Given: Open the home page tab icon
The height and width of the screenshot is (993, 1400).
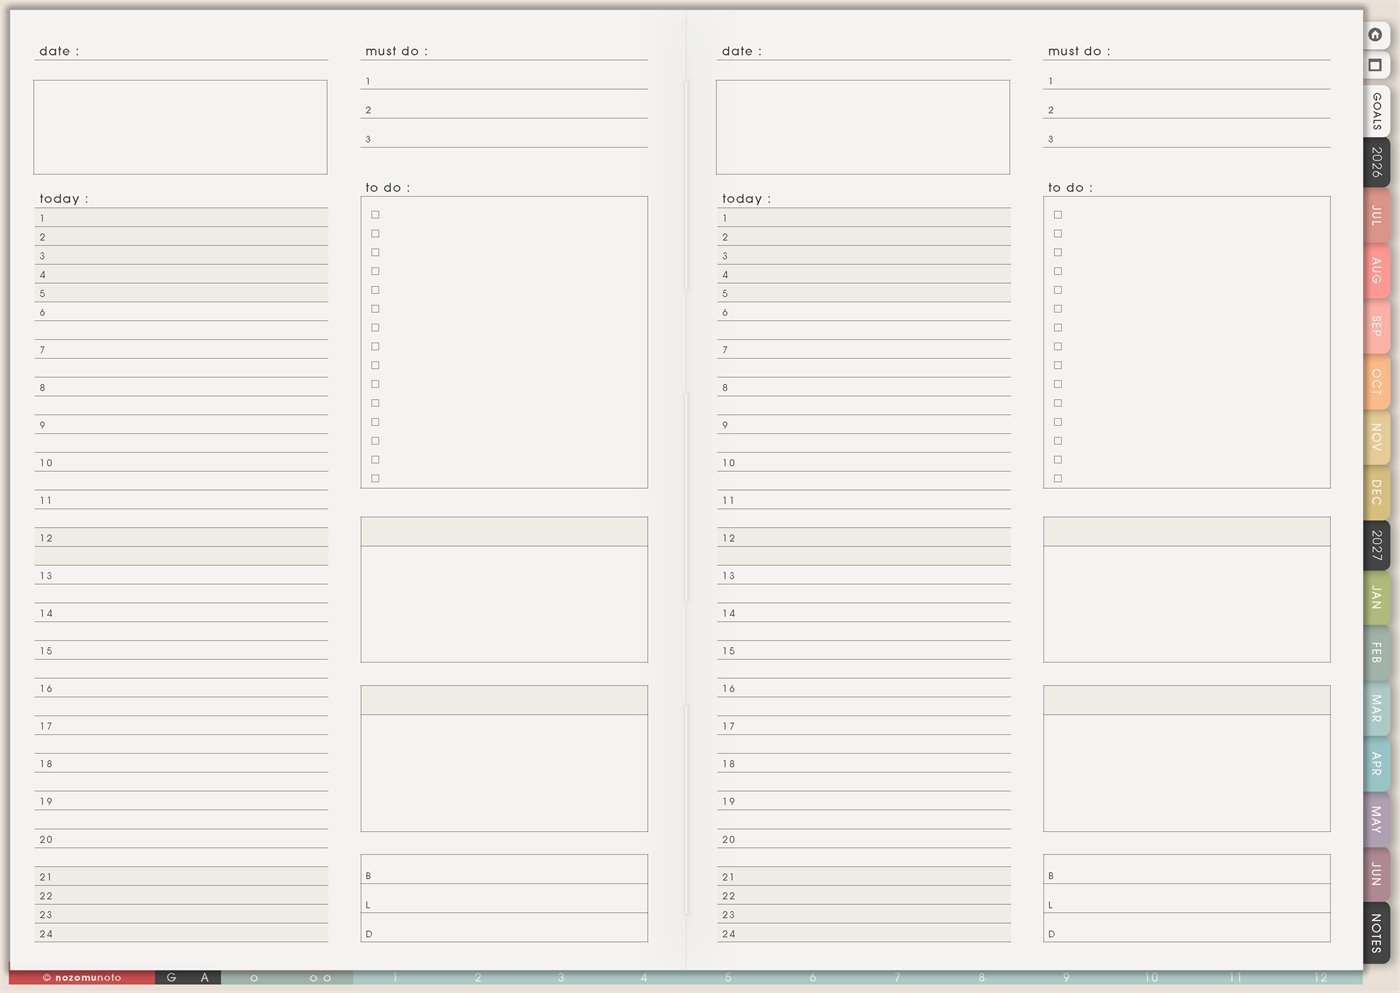Looking at the screenshot, I should 1376,35.
